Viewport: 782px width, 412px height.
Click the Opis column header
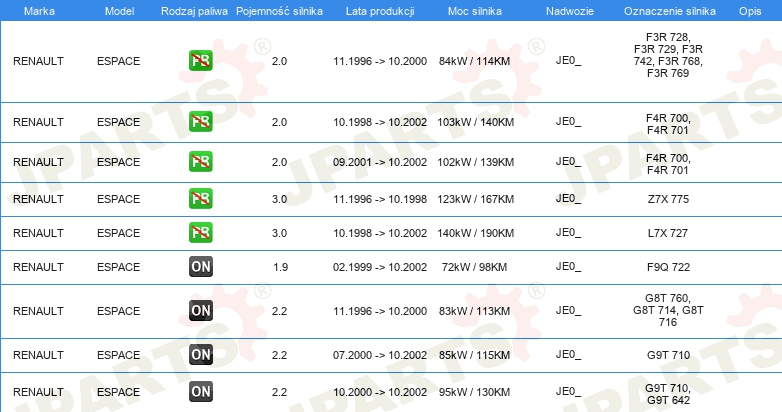(750, 11)
